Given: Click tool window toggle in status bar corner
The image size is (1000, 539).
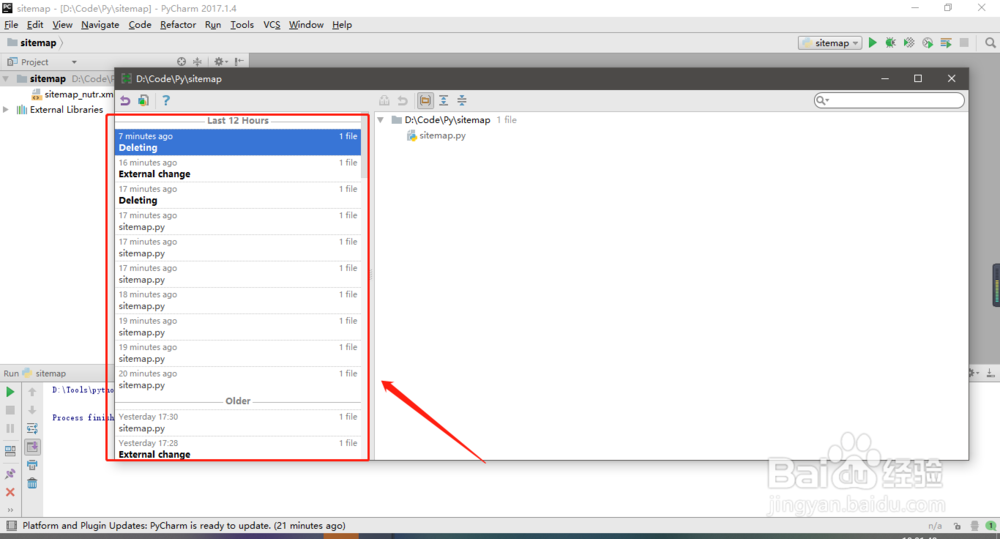Looking at the screenshot, I should point(11,526).
